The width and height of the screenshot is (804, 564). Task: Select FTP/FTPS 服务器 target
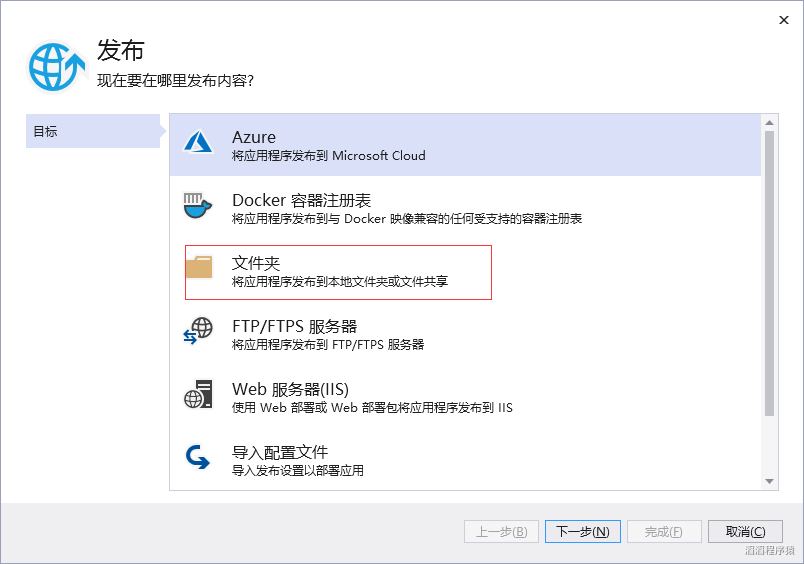pyautogui.click(x=465, y=334)
